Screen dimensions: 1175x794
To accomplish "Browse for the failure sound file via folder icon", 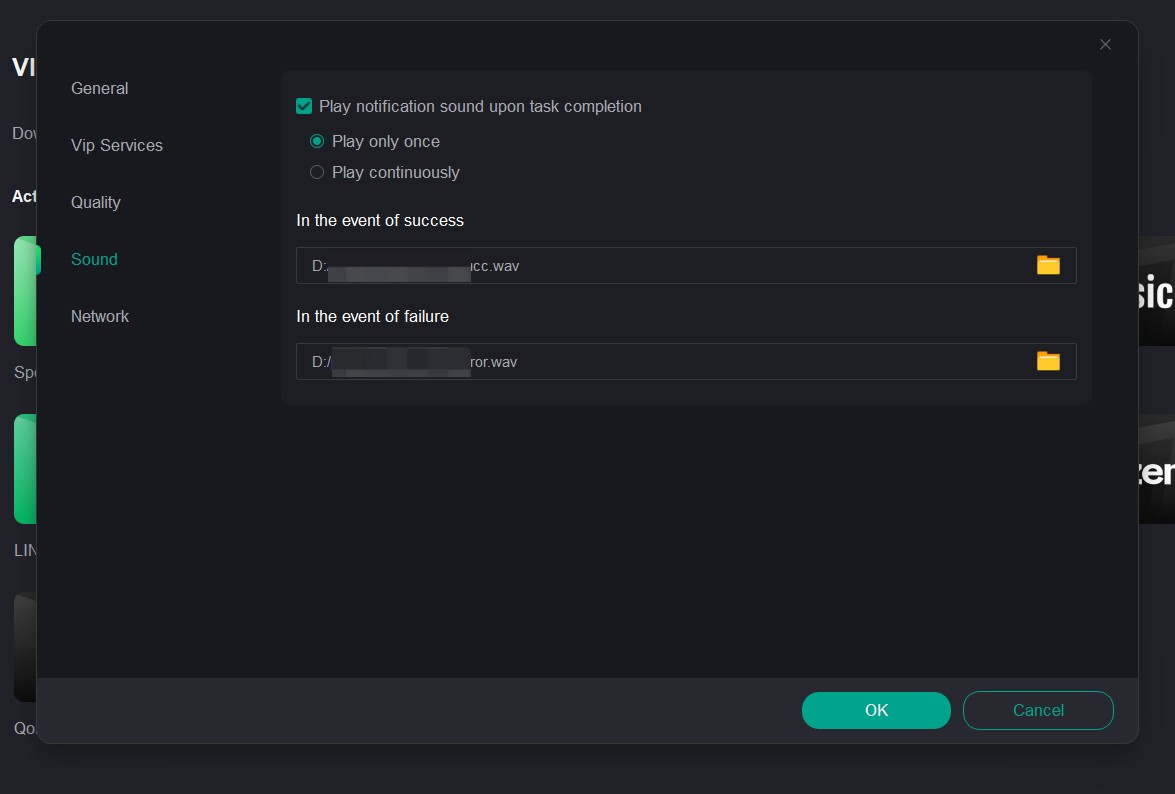I will coord(1048,361).
